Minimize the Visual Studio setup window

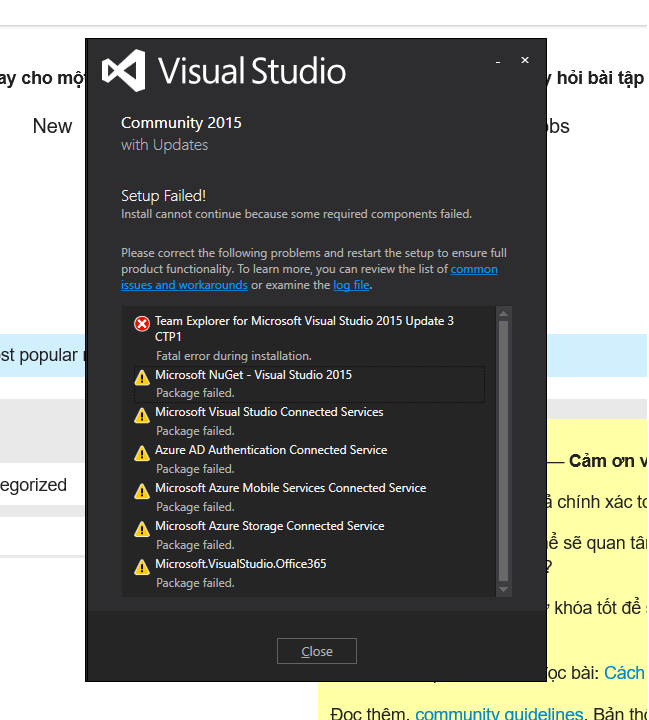tap(498, 61)
